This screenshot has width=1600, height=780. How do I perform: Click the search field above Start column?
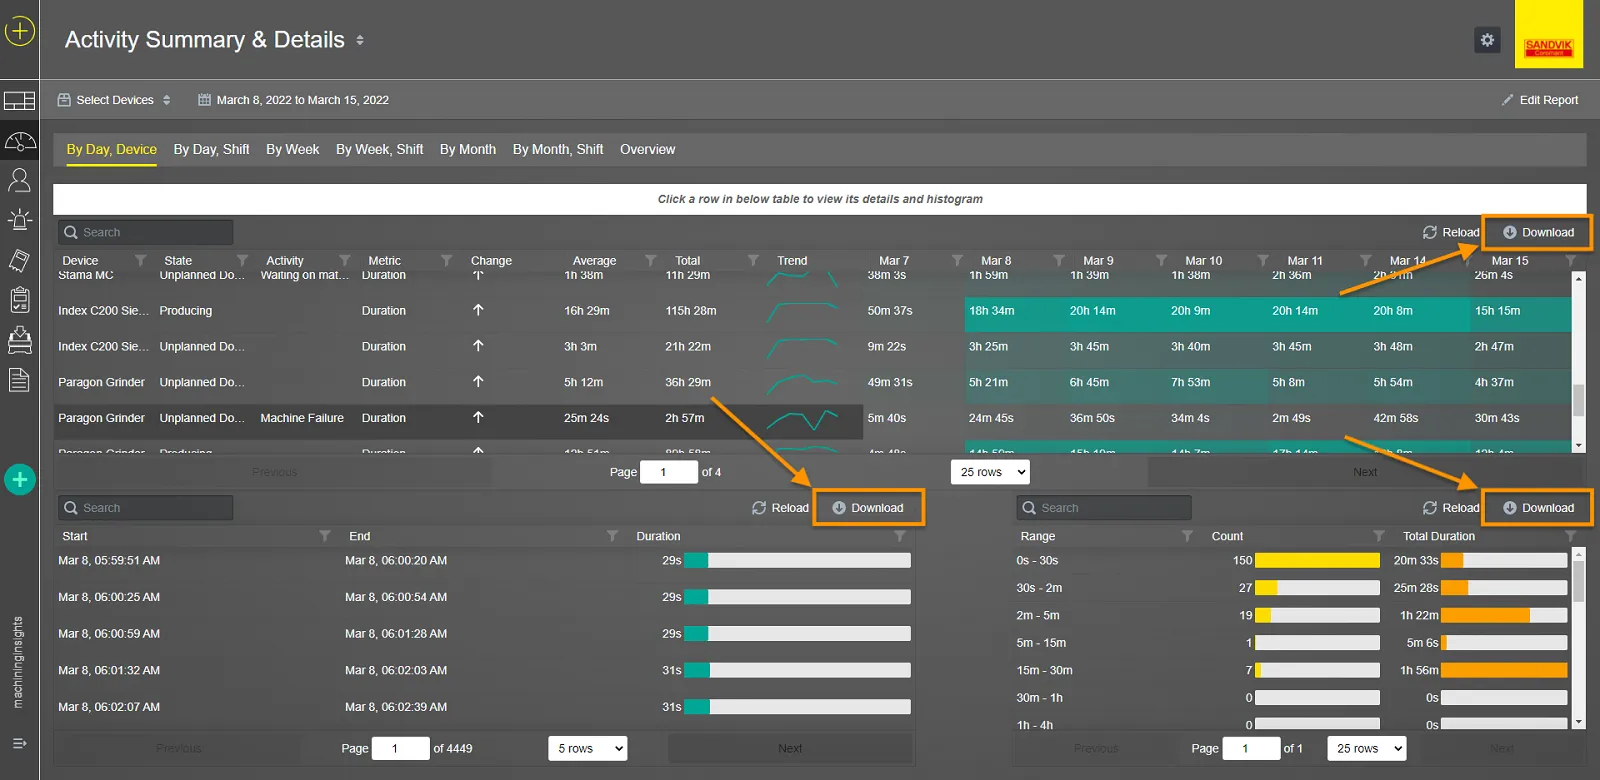click(x=146, y=508)
